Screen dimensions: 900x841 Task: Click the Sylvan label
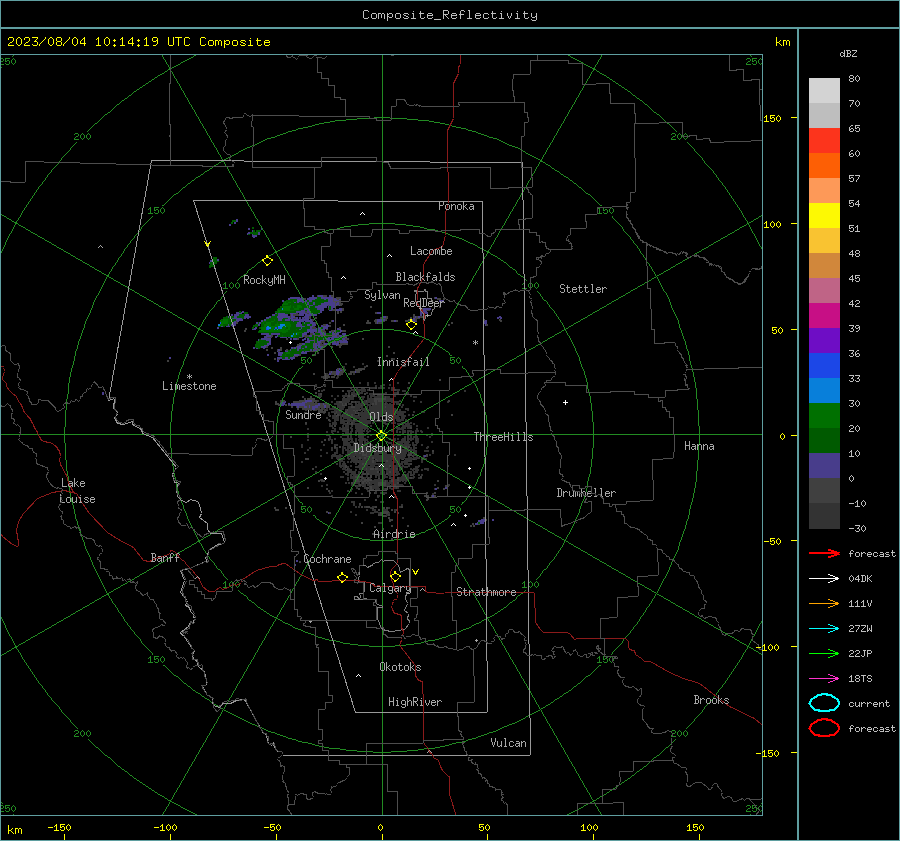382,295
